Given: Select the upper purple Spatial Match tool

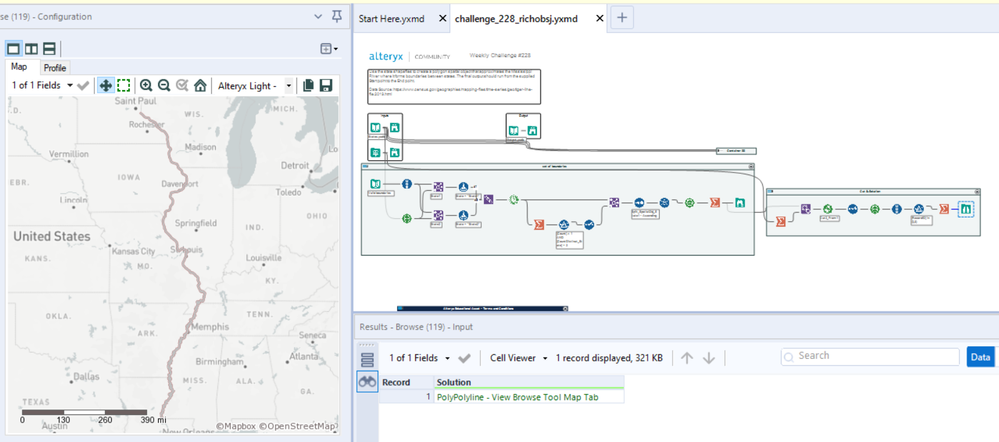Looking at the screenshot, I should tap(438, 187).
